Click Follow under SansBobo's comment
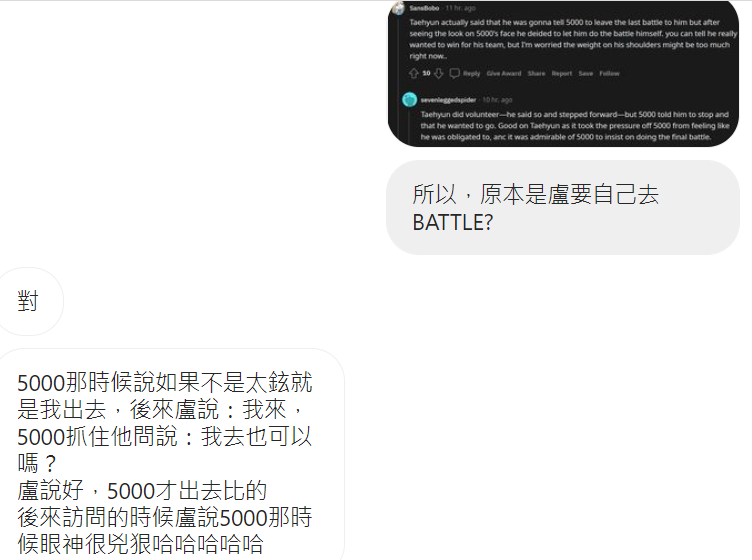This screenshot has width=752, height=560. [609, 73]
